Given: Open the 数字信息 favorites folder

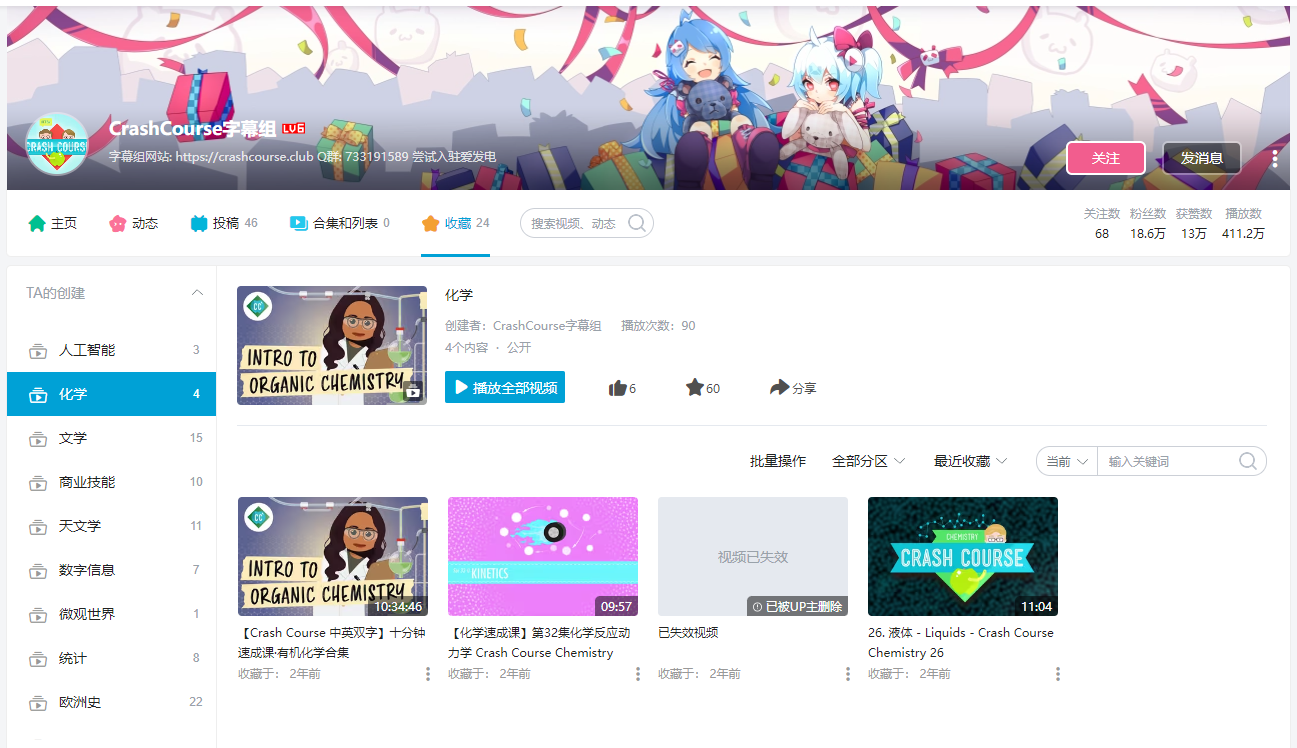Looking at the screenshot, I should 111,570.
